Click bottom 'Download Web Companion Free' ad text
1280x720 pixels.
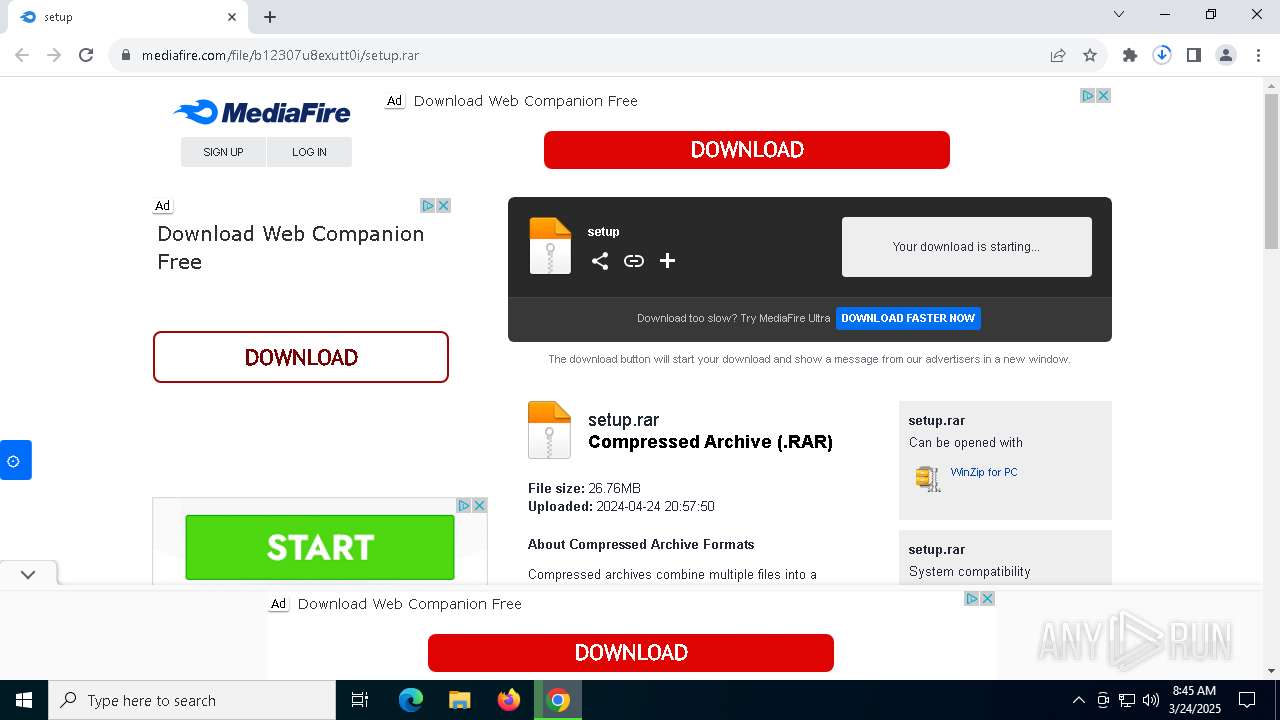pos(410,604)
